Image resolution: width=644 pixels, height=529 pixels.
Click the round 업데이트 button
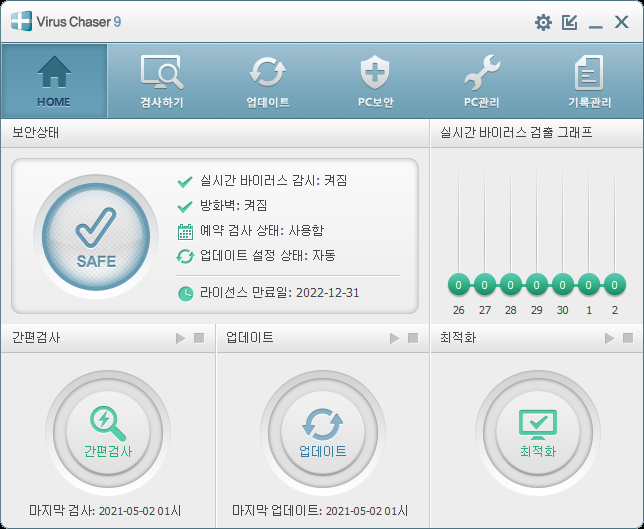point(322,432)
